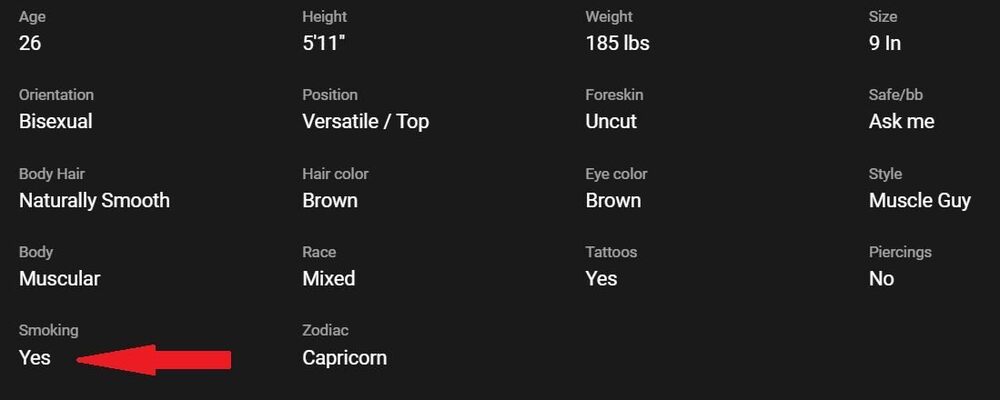Click the Smoking field label

[48, 330]
